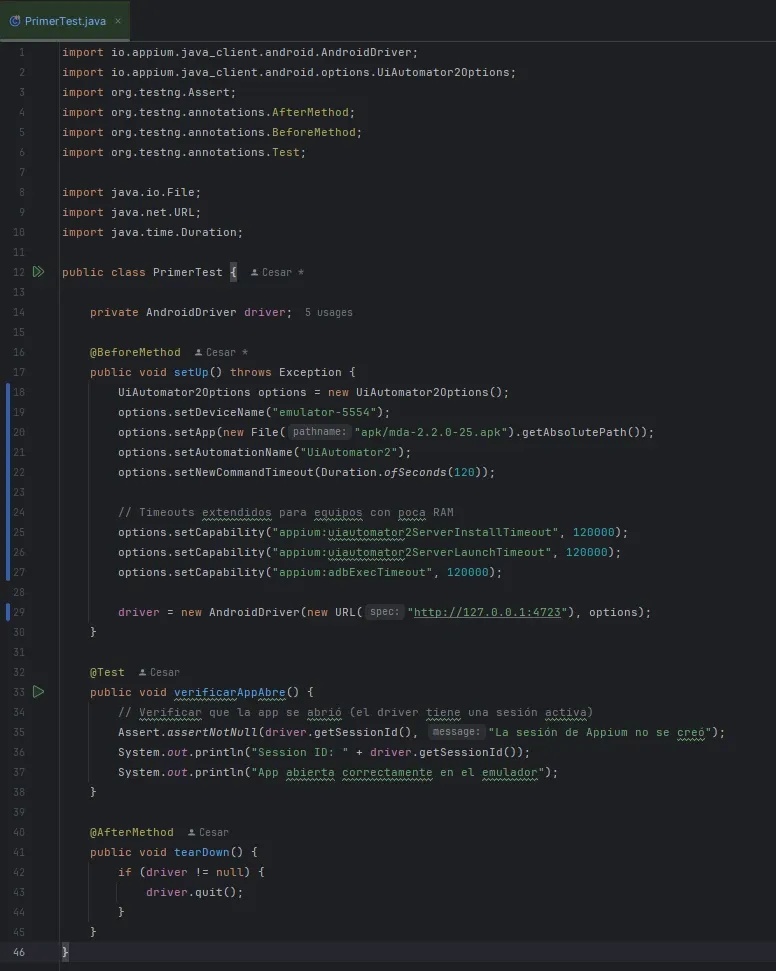The image size is (776, 971).
Task: Click the Verificar que la app comment
Action: [355, 712]
